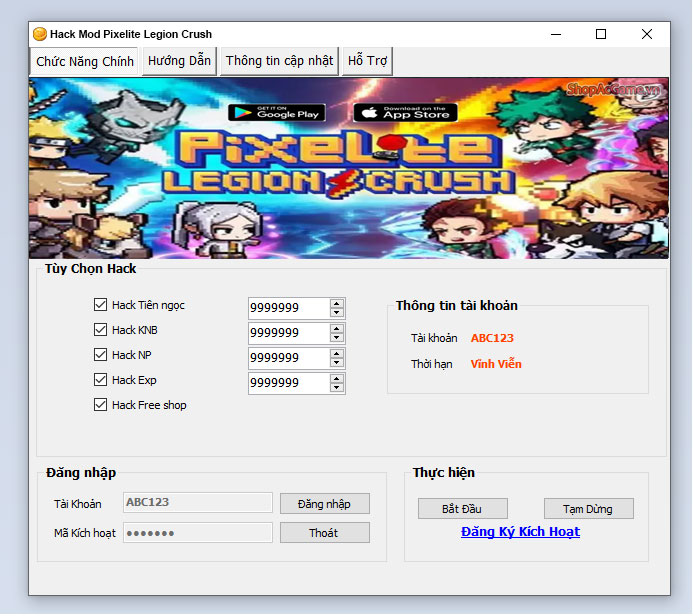Toggle the Hack Free shop checkbox
Screen dimensions: 693x616
tap(100, 405)
